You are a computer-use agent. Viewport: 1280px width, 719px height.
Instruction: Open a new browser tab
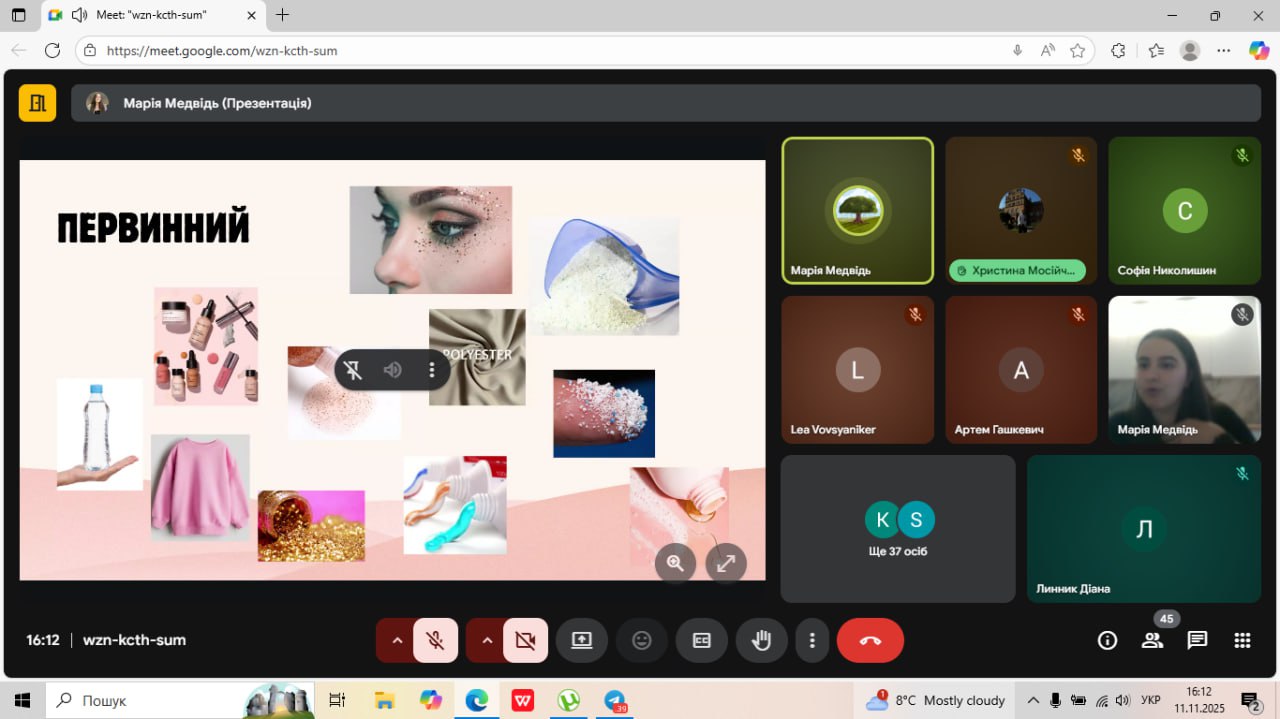tap(283, 15)
